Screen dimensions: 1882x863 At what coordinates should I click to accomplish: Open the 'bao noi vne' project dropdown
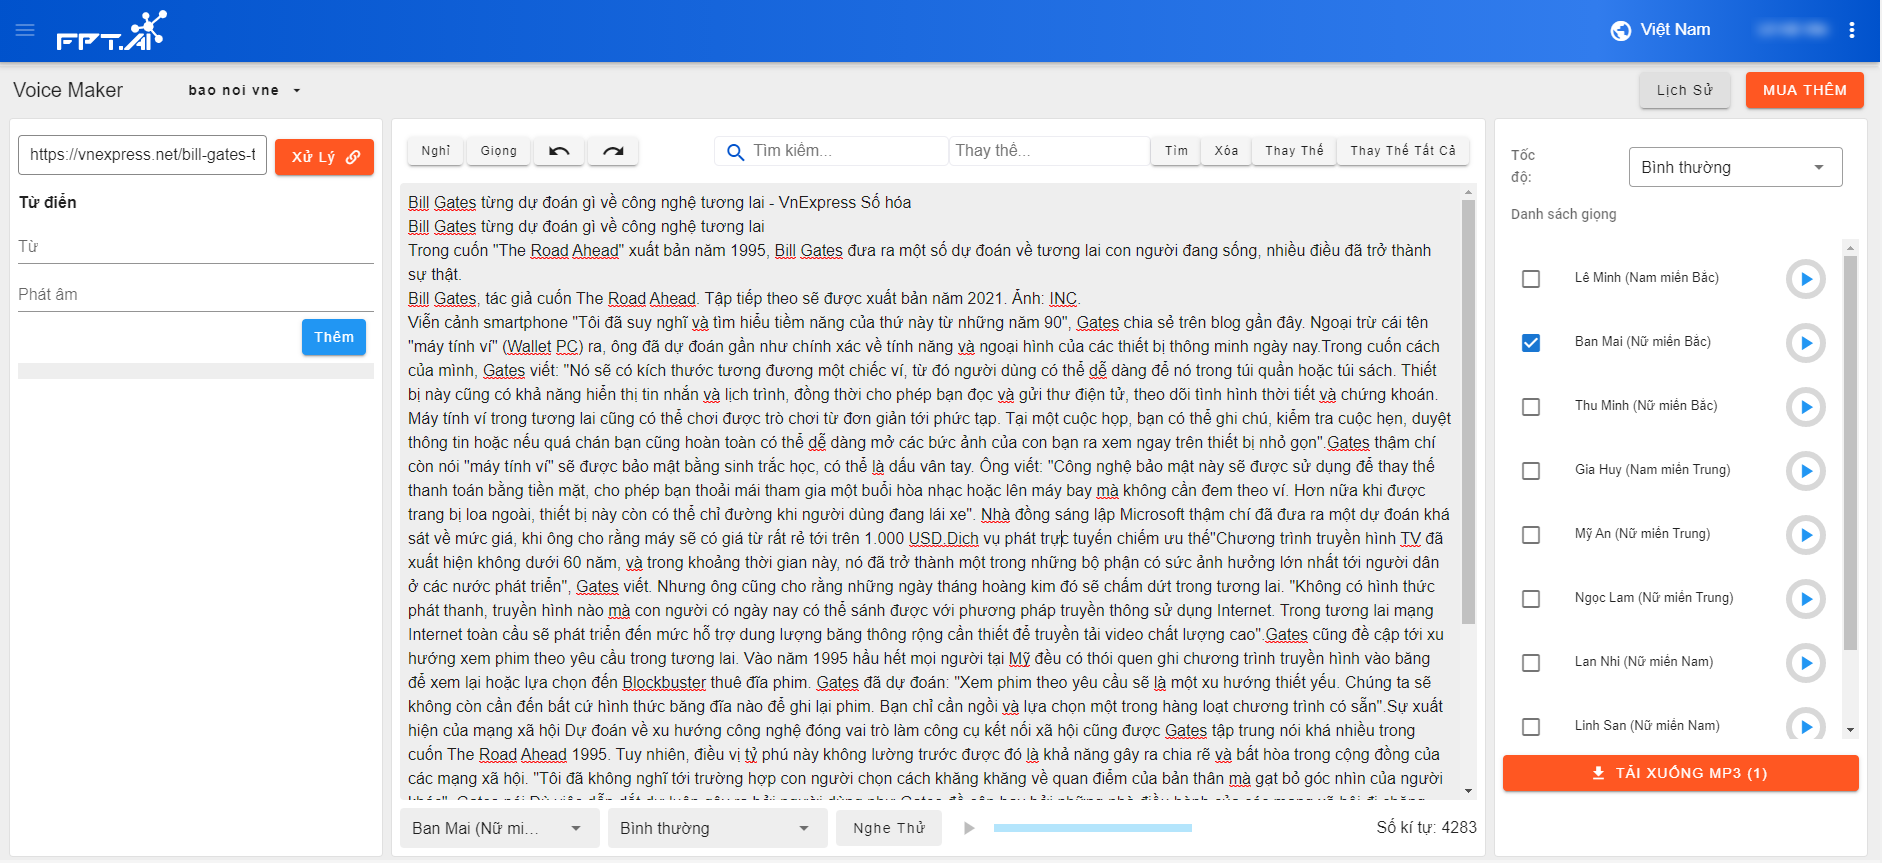[x=245, y=90]
